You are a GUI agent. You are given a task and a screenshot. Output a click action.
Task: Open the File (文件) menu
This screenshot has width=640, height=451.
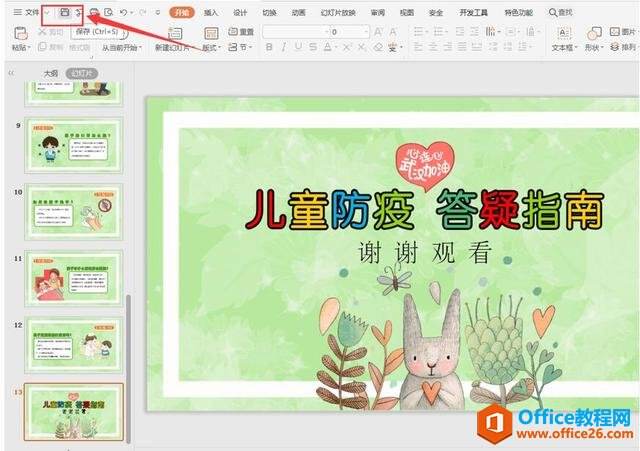27,12
